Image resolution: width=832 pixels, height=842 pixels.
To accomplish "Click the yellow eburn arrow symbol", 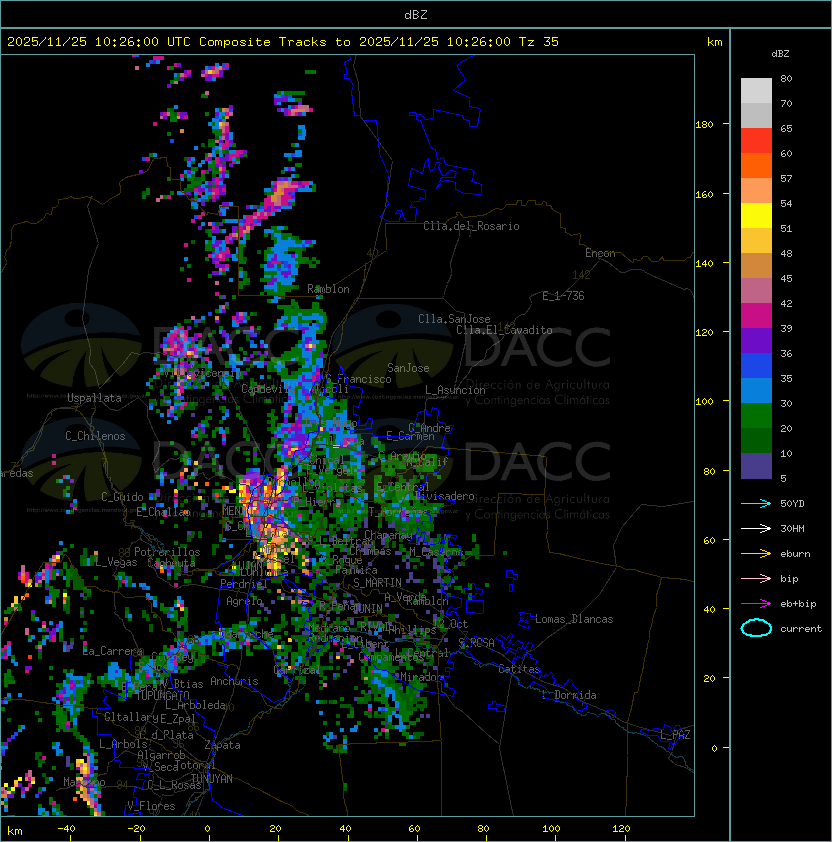I will (x=756, y=554).
